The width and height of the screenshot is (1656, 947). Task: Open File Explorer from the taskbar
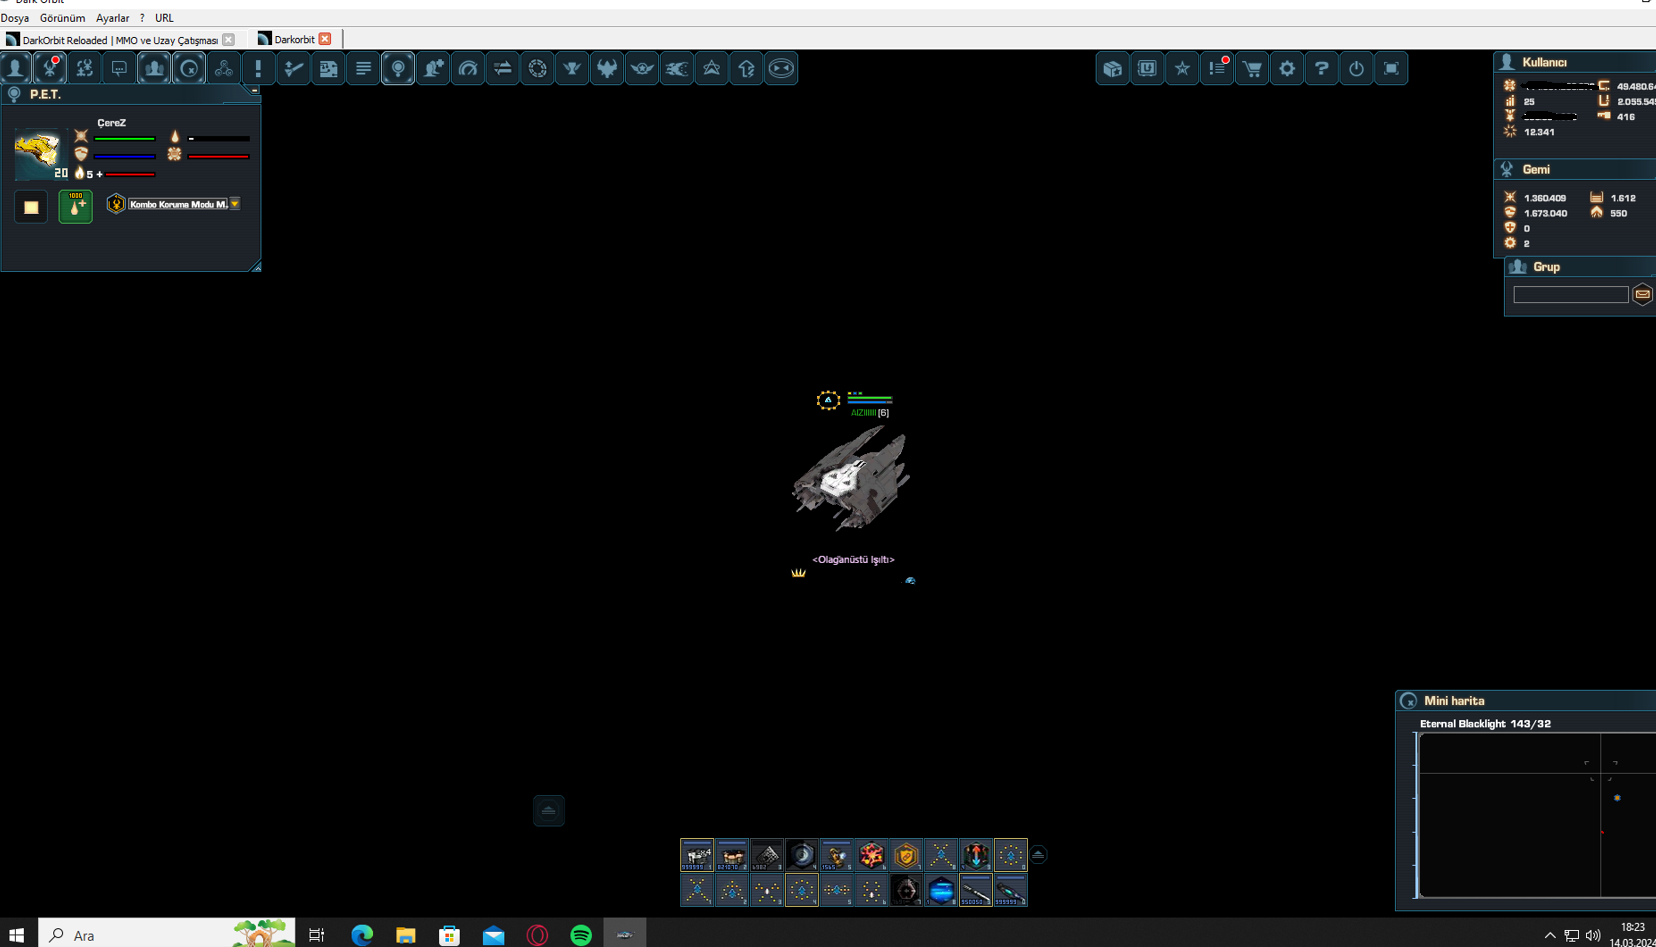[405, 935]
